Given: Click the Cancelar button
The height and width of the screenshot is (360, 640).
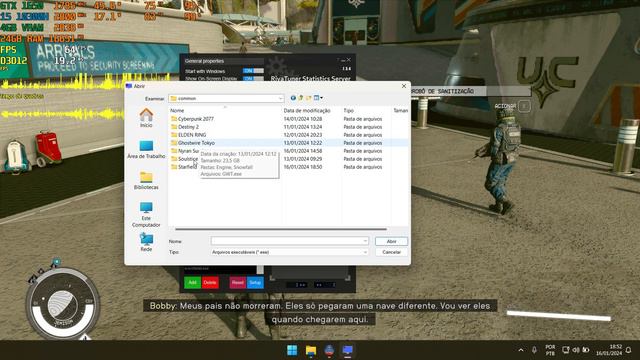Looking at the screenshot, I should point(391,252).
